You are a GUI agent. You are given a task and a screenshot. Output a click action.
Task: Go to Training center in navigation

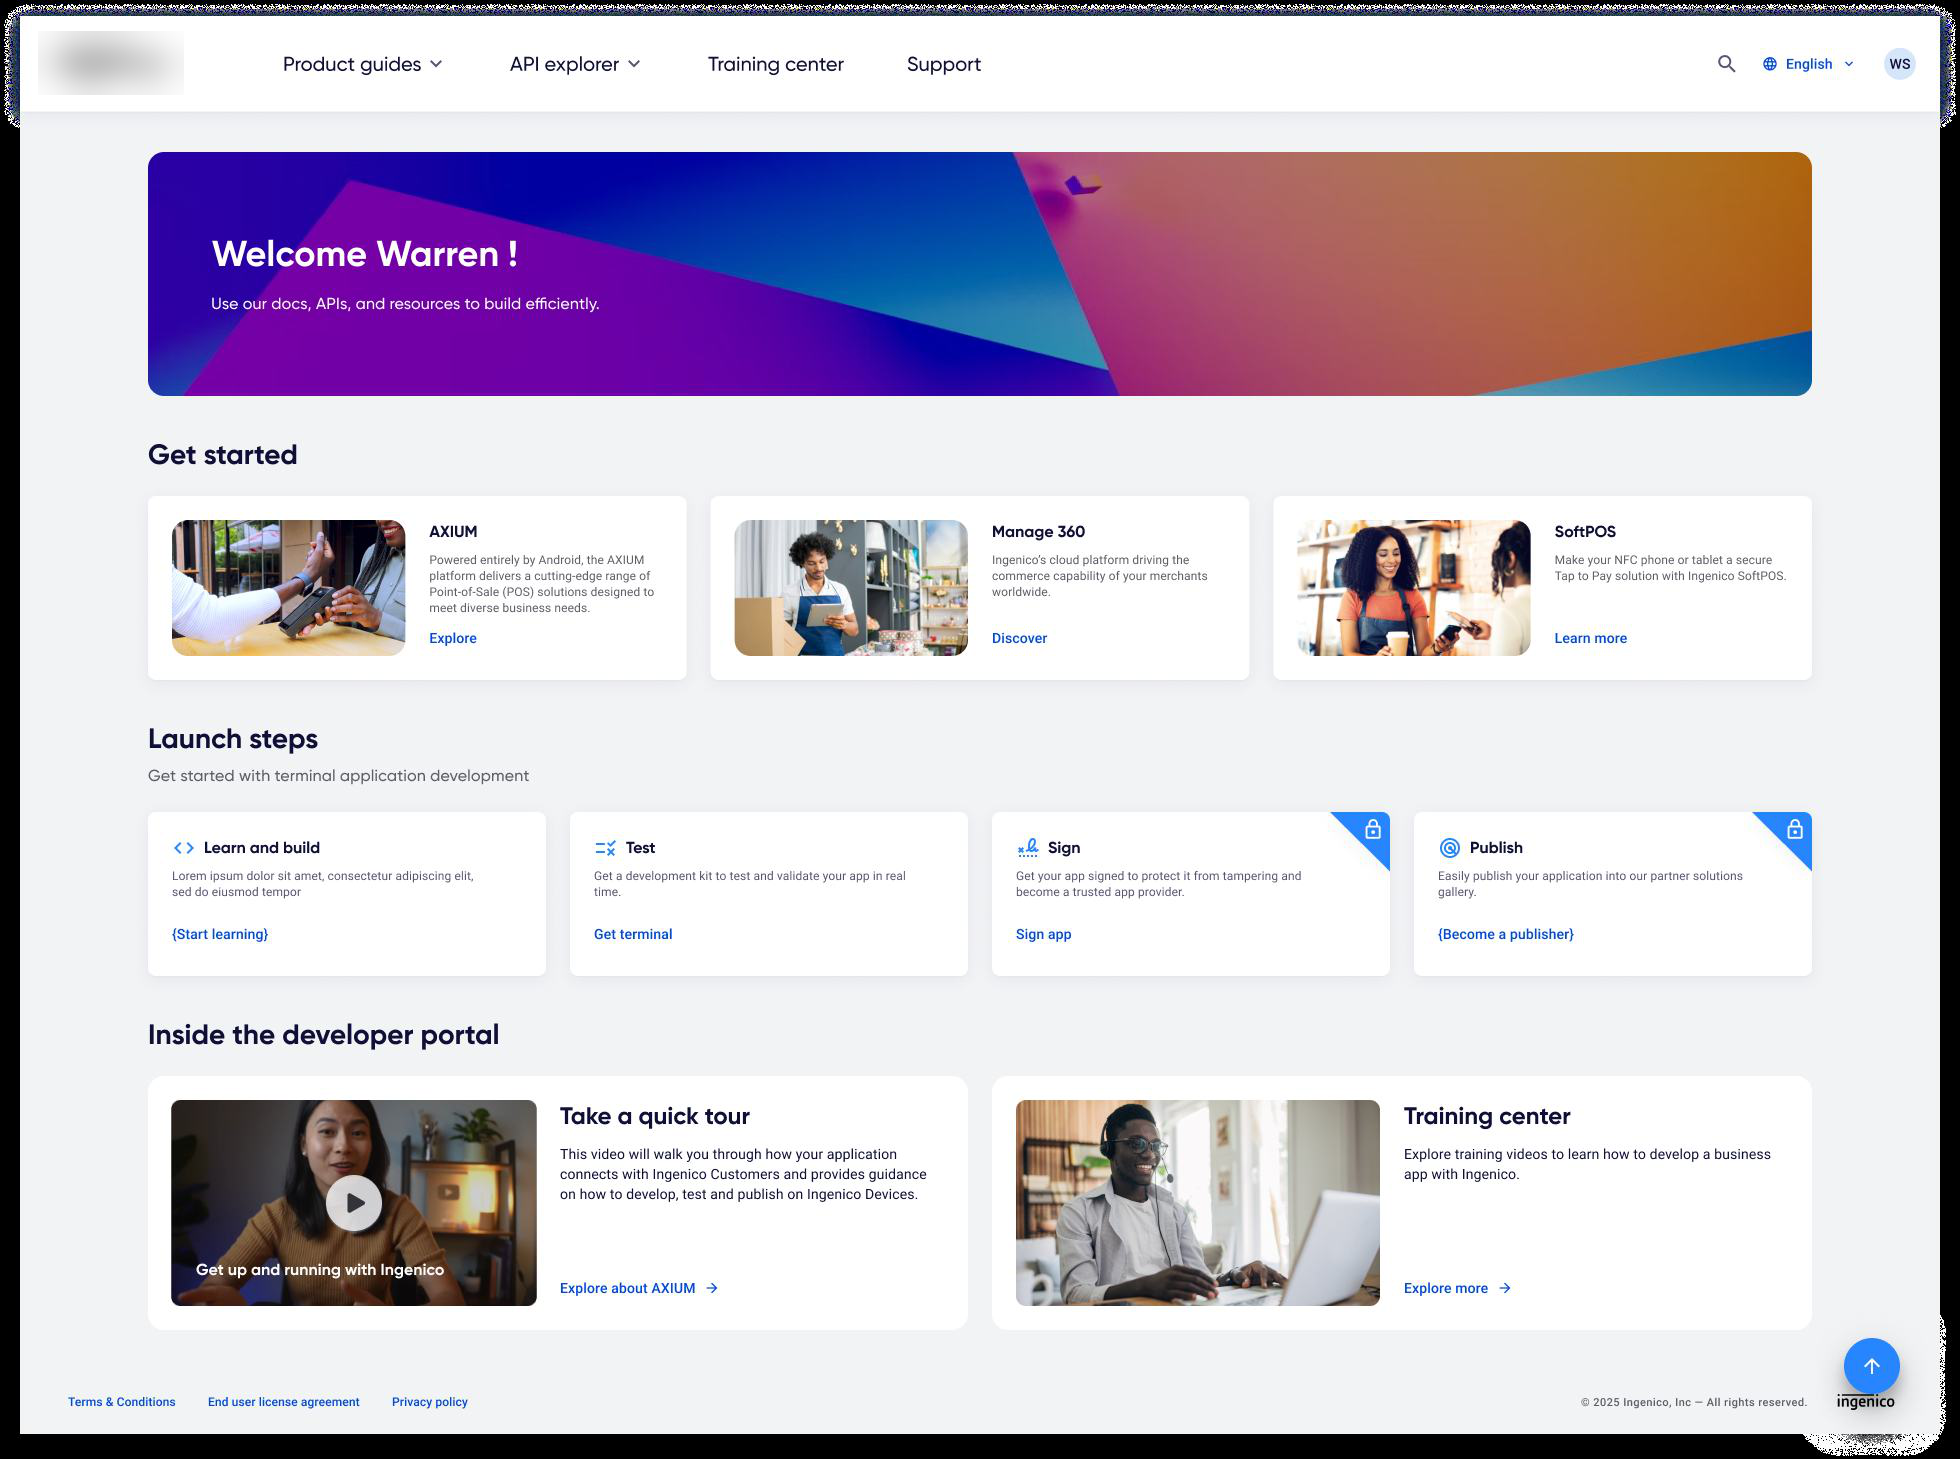[x=776, y=64]
